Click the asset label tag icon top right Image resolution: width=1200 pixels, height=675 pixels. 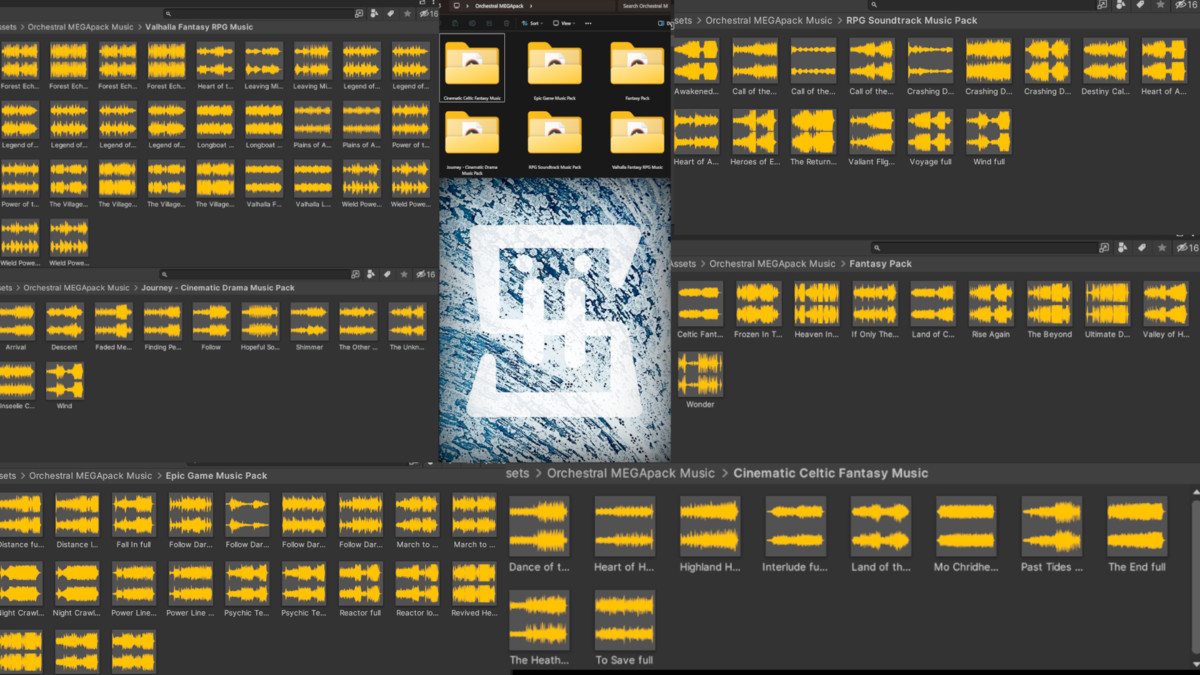tap(1140, 5)
